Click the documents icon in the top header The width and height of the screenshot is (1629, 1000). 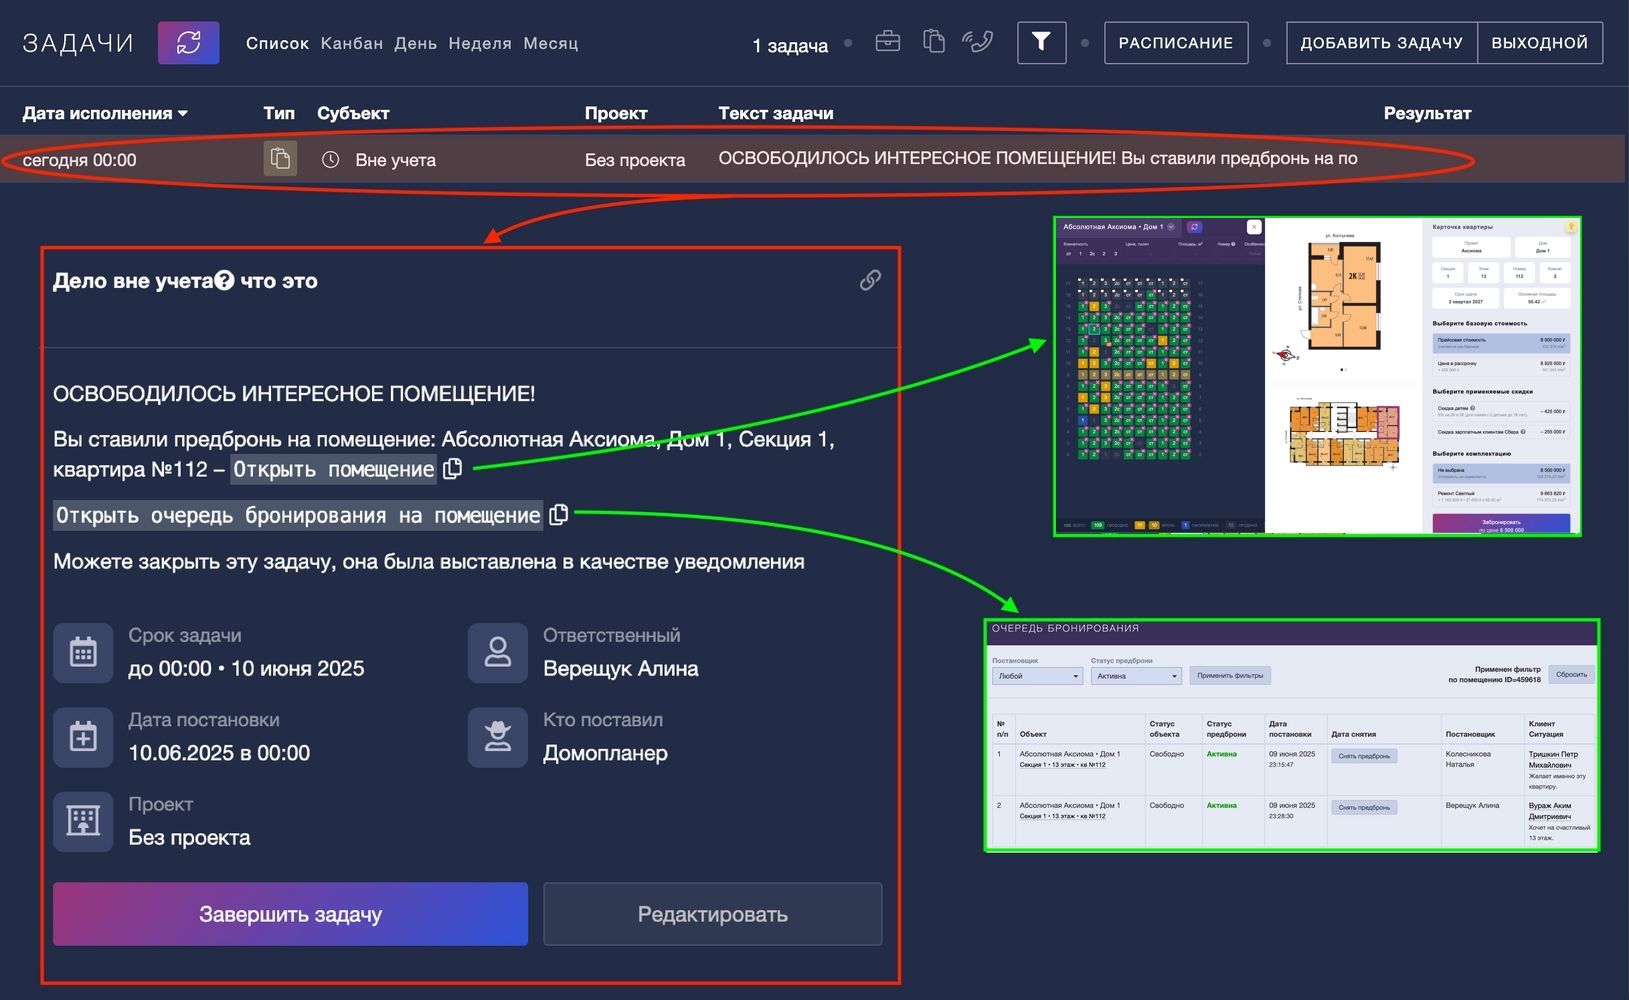click(x=934, y=42)
